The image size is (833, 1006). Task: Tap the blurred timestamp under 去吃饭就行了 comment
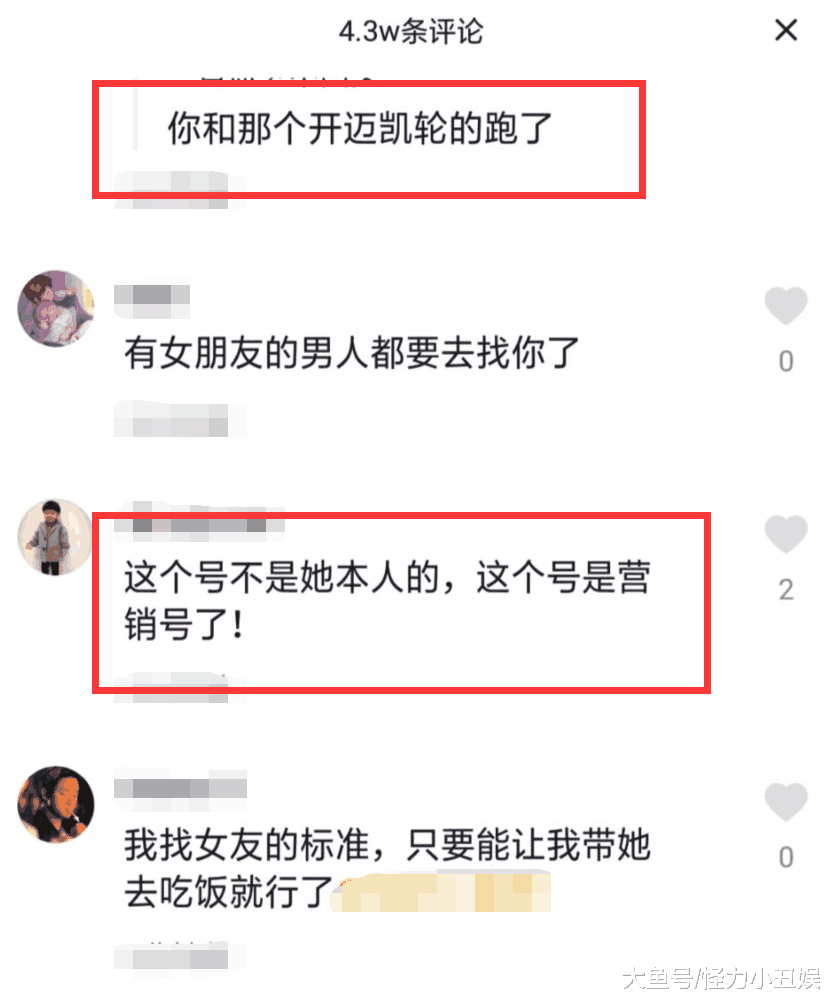tap(171, 957)
